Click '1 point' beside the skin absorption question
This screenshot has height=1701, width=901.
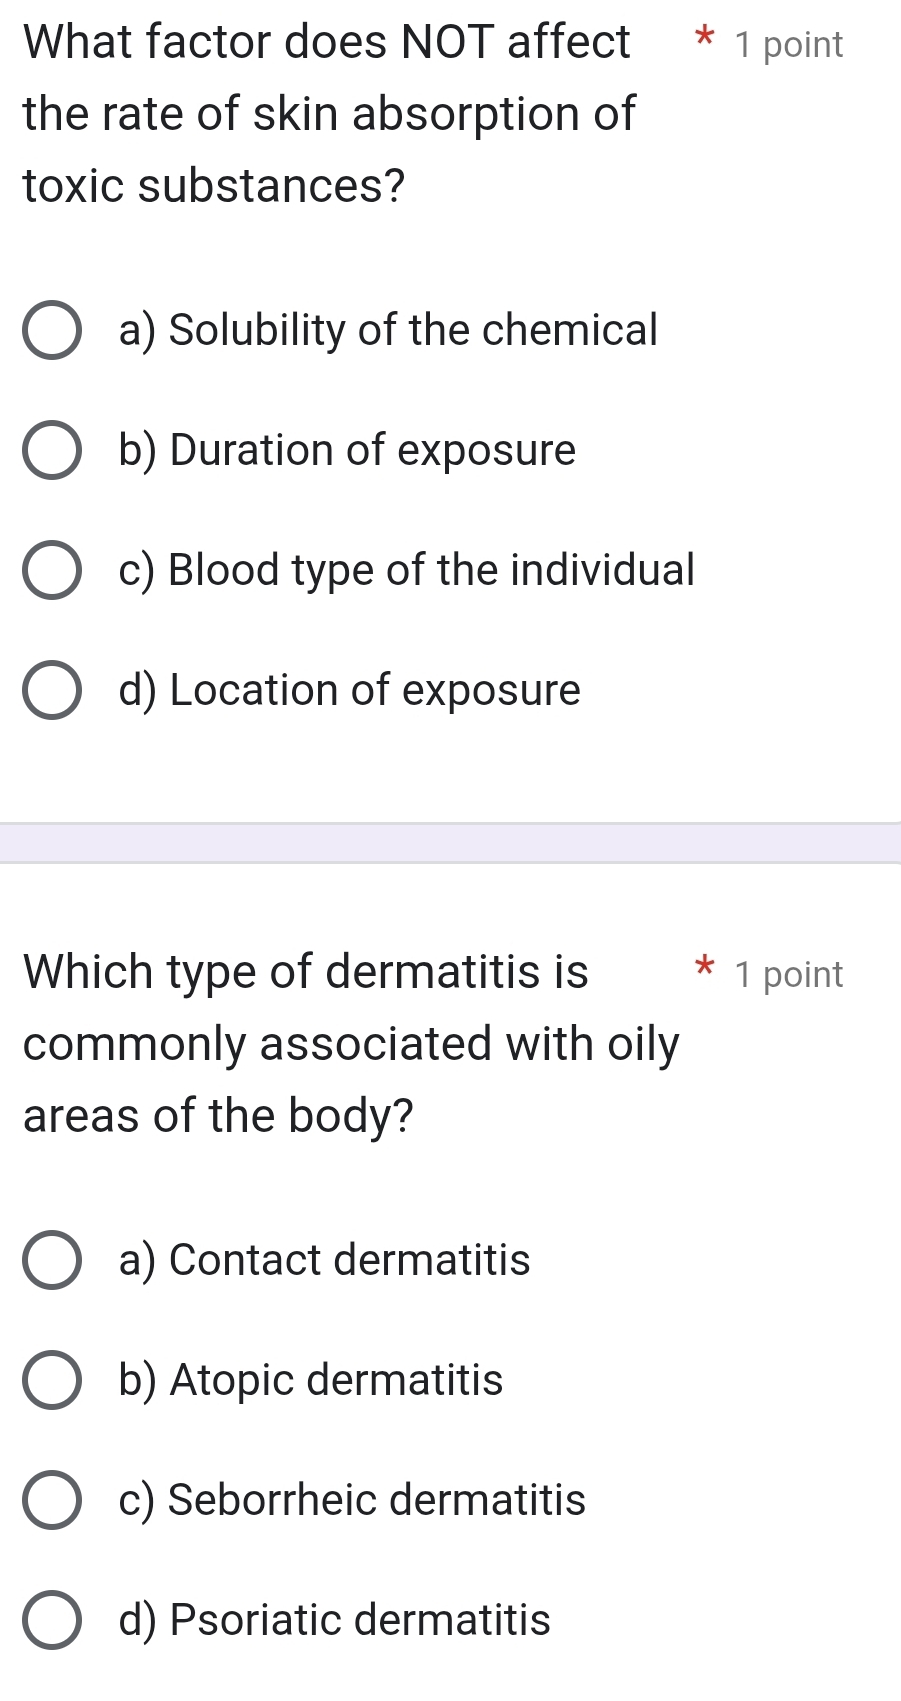coord(788,45)
